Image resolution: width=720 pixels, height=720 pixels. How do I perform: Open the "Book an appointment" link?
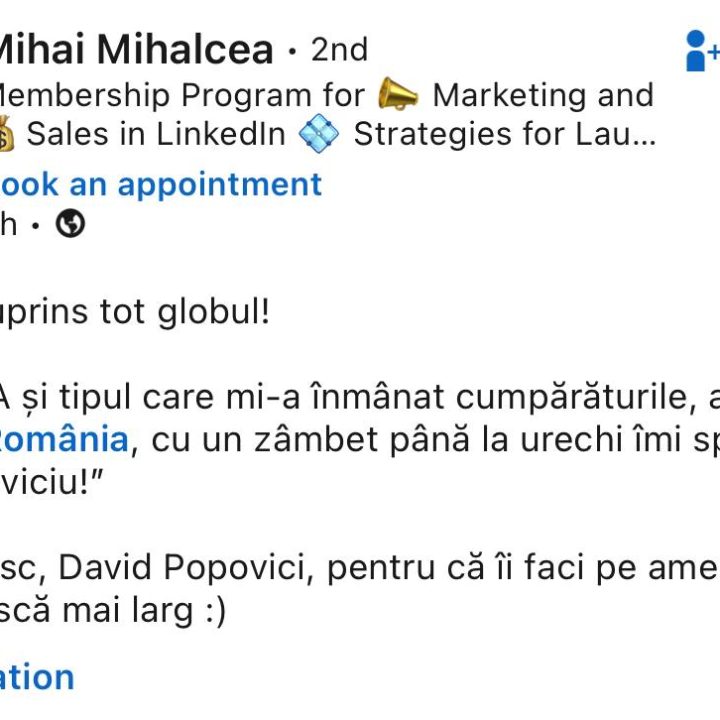click(160, 184)
